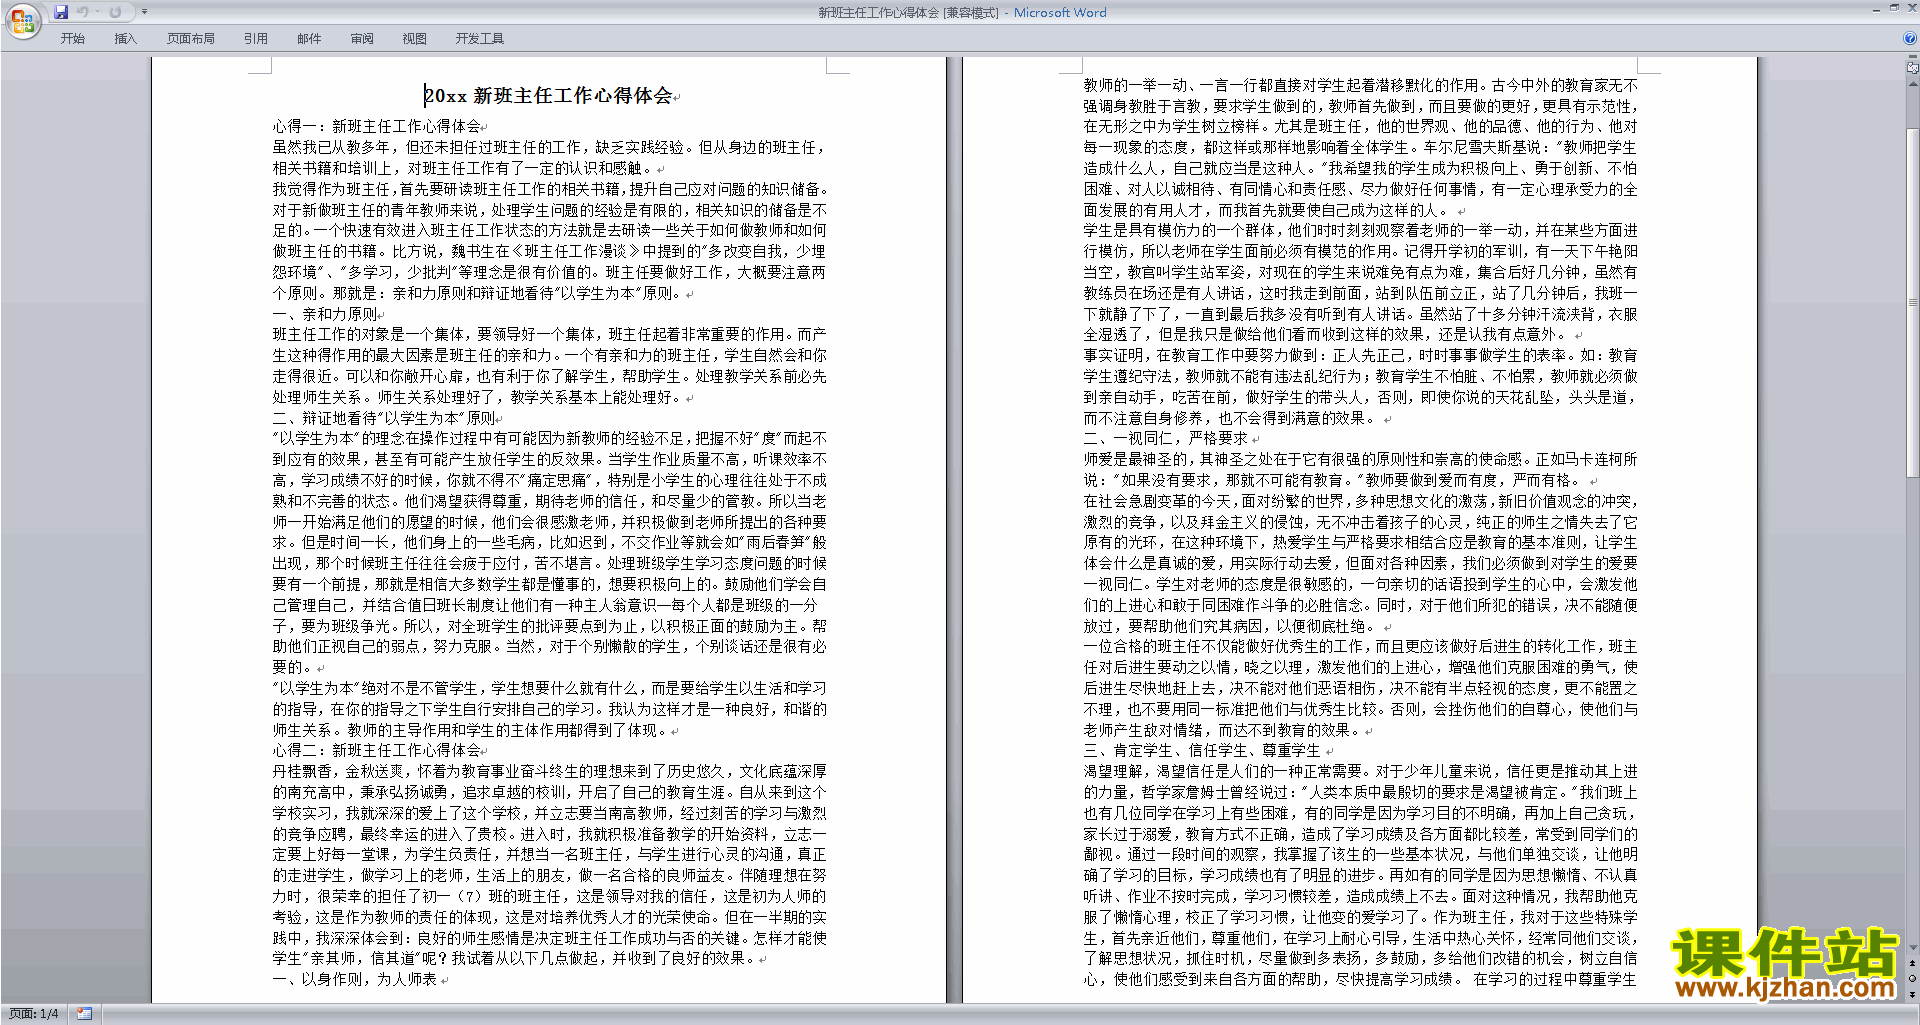Click the line '心得一：新班主任工作心得体会'
This screenshot has width=1920, height=1025.
tap(377, 126)
